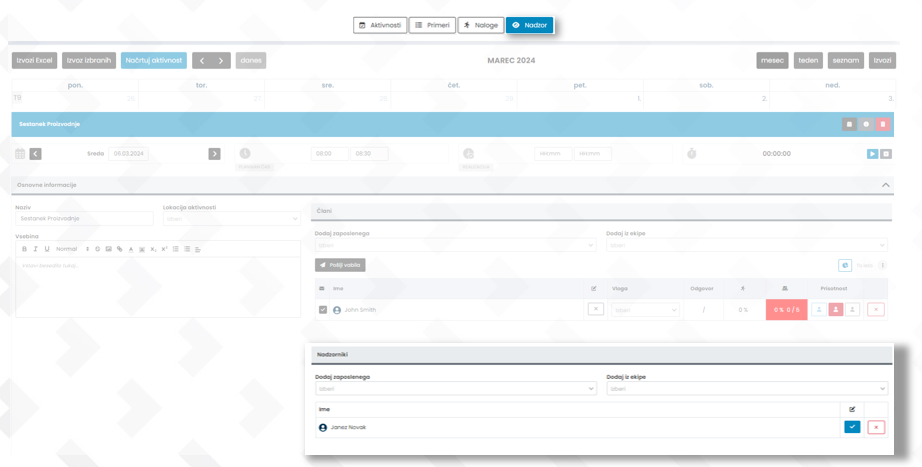Toggle the checkbox beside John Smith
The height and width of the screenshot is (467, 922).
pyautogui.click(x=322, y=310)
